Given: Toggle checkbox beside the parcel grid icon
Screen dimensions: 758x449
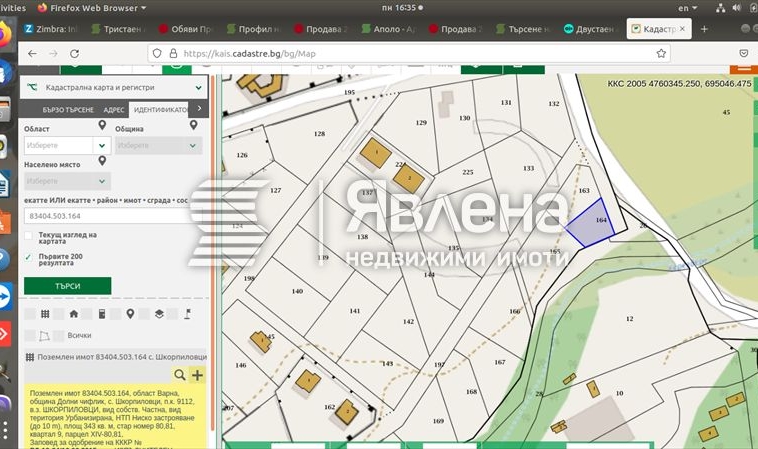Looking at the screenshot, I should (x=30, y=314).
